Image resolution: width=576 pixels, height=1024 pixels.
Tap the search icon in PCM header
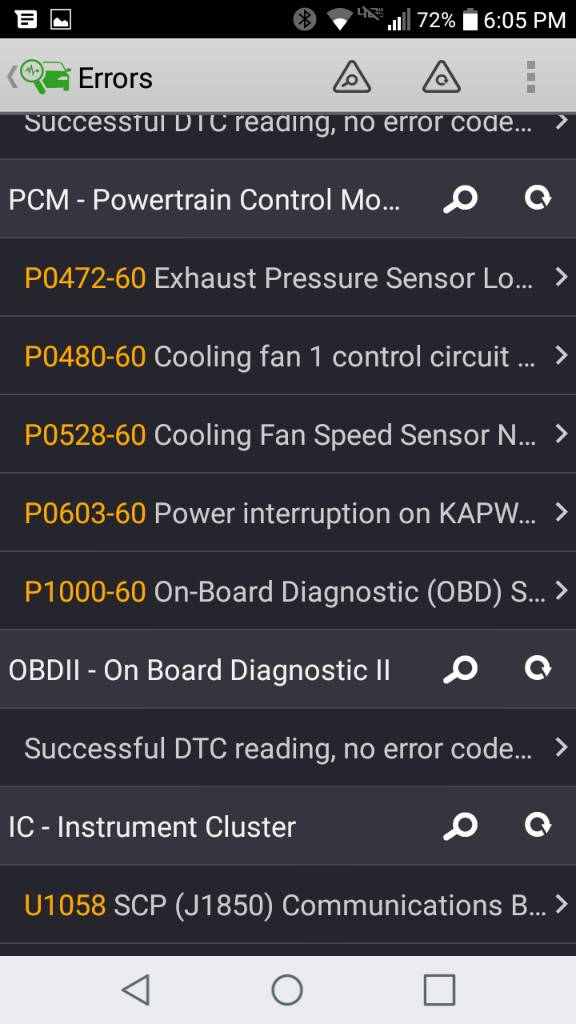[460, 199]
